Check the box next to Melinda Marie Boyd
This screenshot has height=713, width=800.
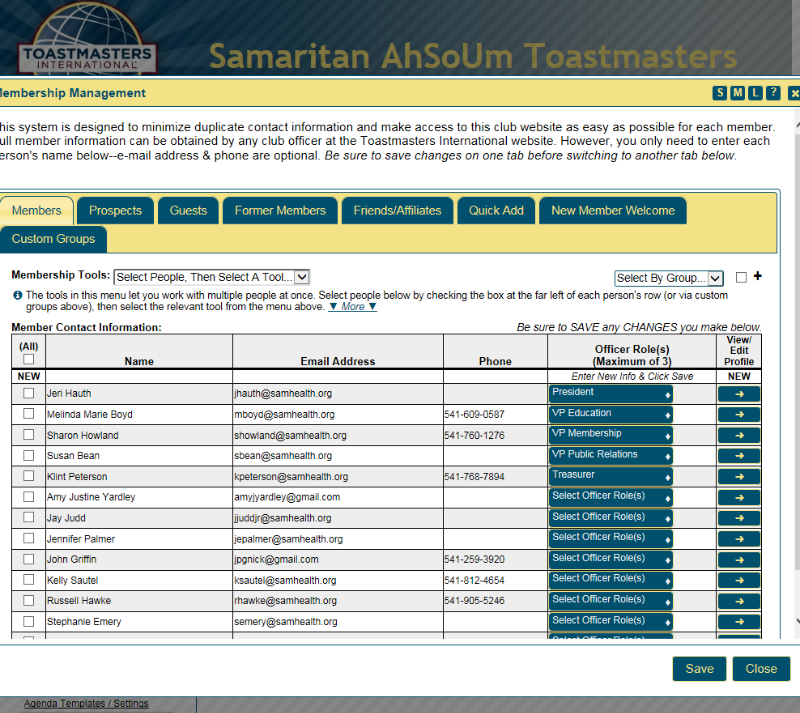pos(29,413)
